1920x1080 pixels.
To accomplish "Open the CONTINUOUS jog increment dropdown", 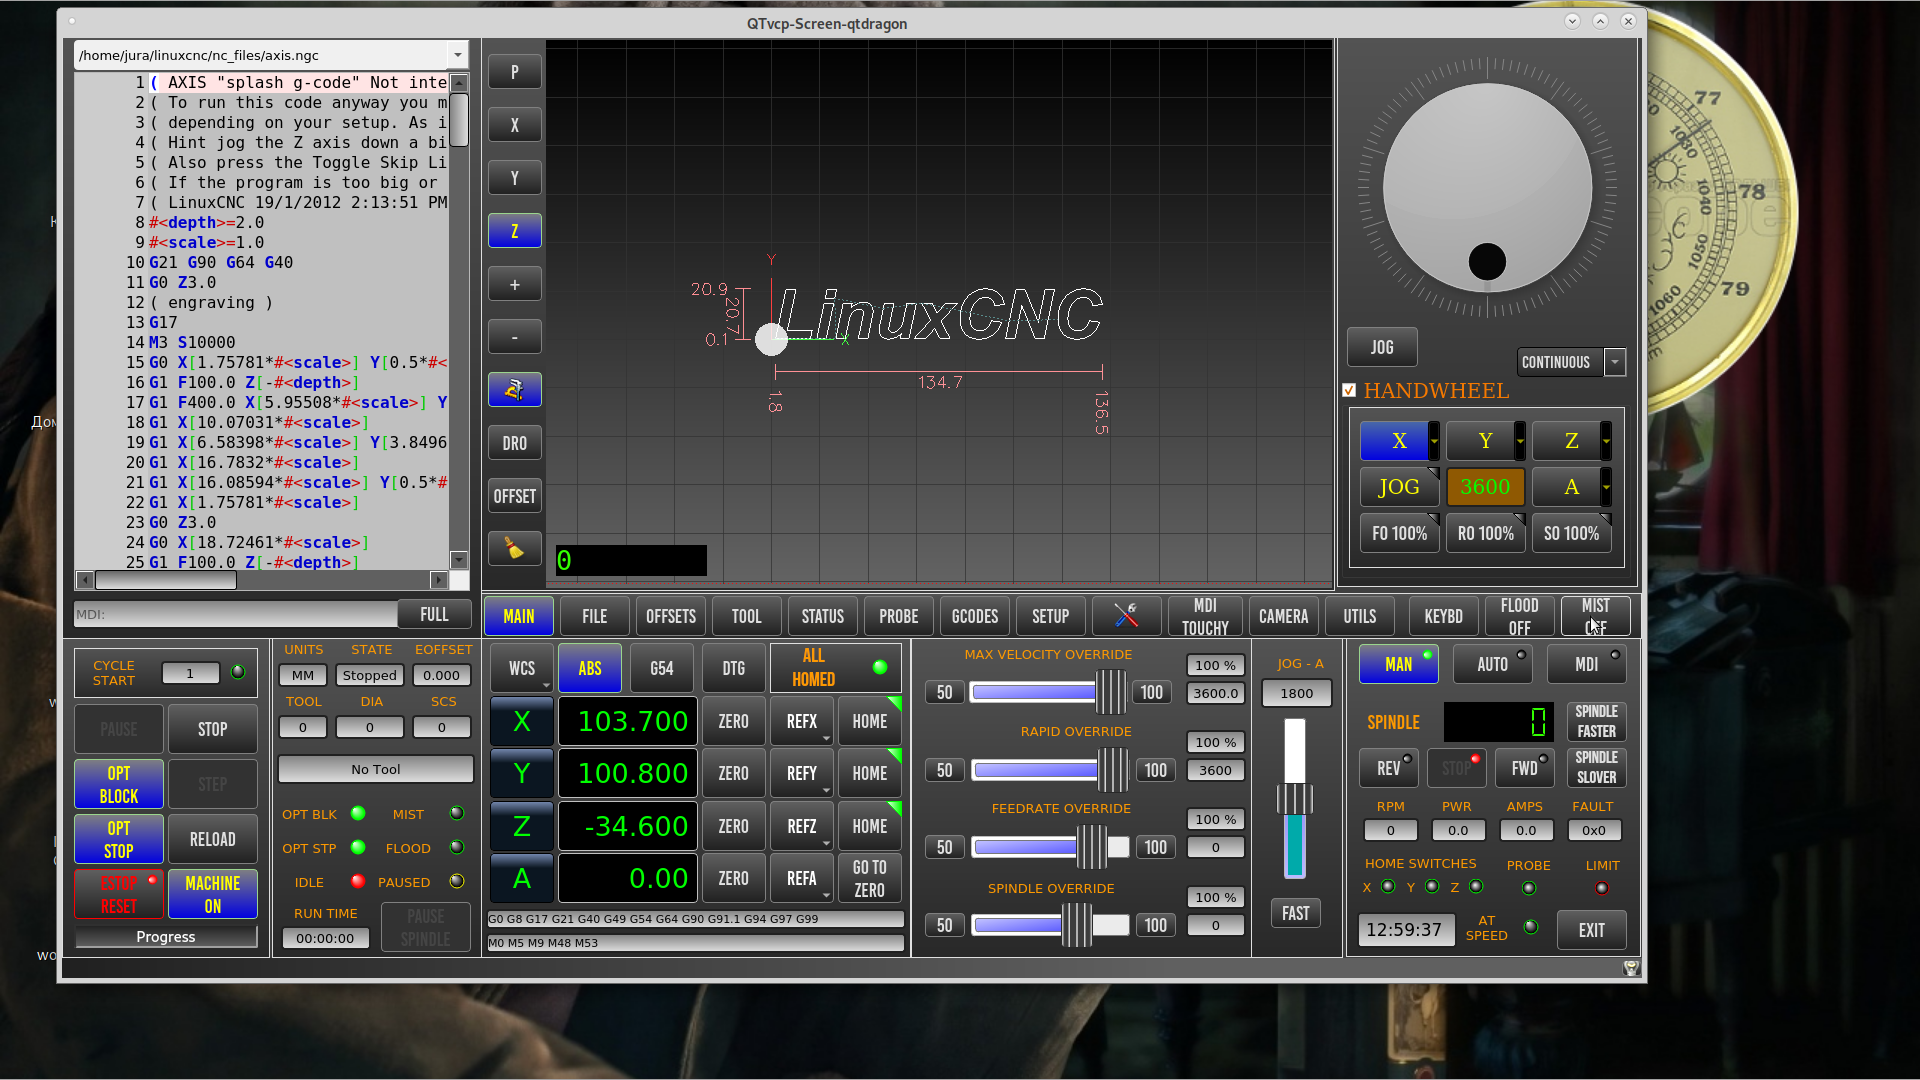I will tap(1615, 362).
